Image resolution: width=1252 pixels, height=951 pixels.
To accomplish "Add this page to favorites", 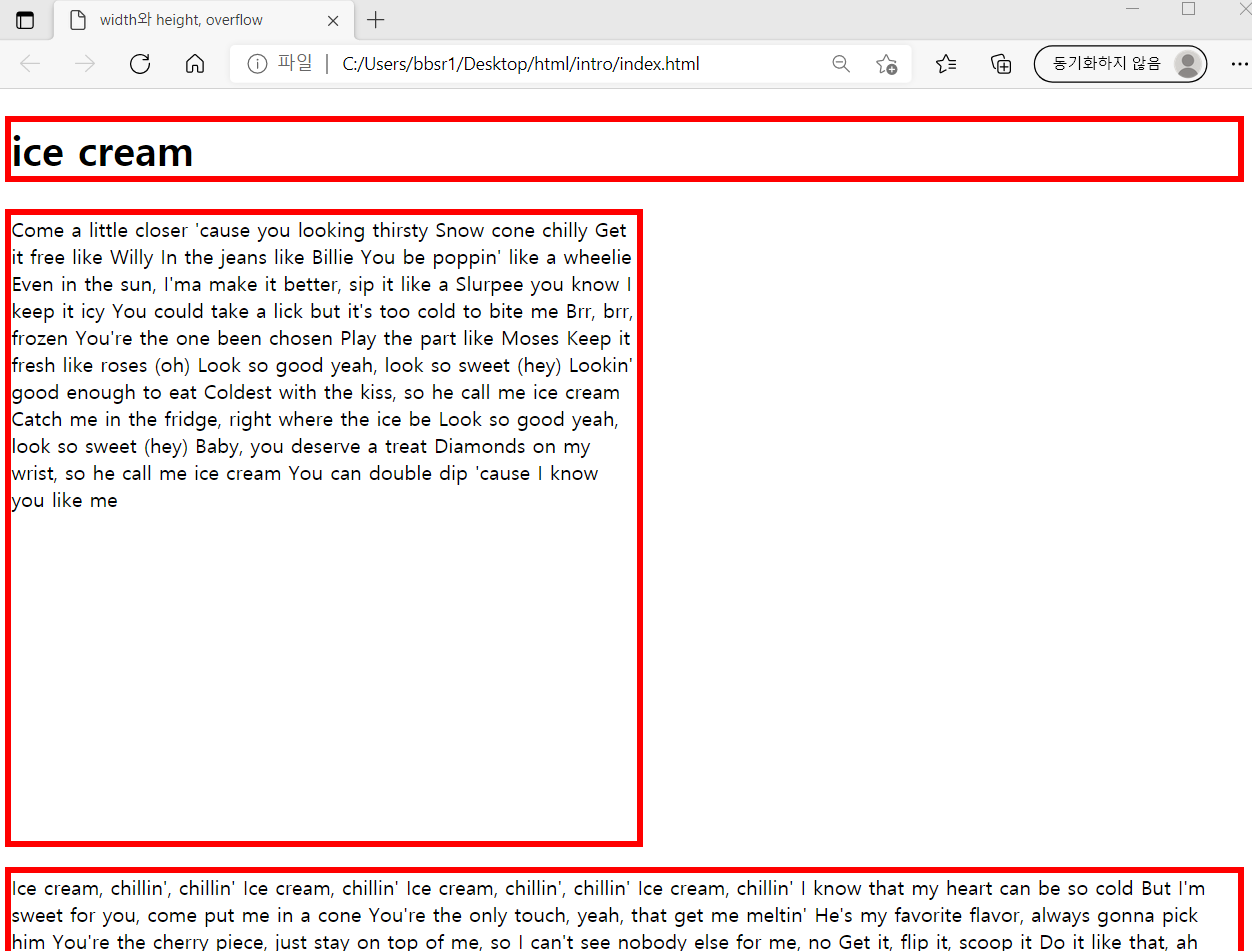I will tap(886, 64).
